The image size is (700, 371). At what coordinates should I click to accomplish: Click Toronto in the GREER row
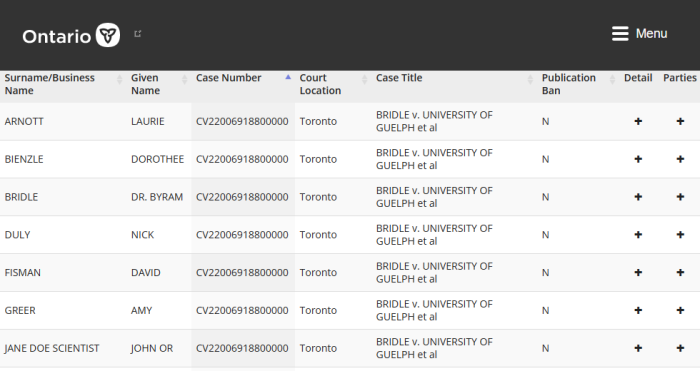(318, 310)
